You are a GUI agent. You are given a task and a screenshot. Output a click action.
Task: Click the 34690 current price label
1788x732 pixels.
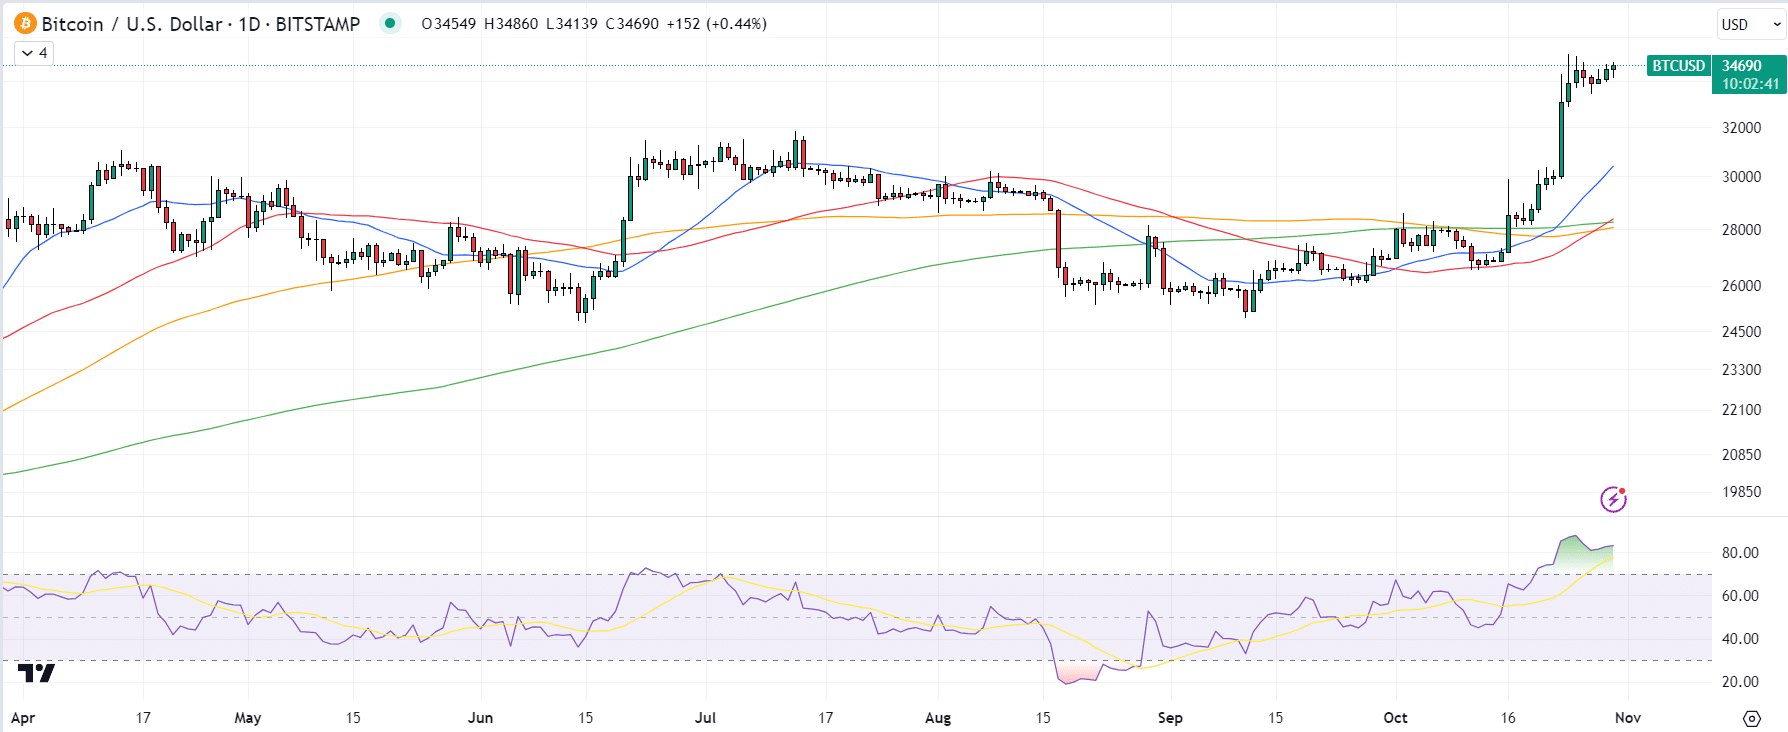(x=1742, y=66)
